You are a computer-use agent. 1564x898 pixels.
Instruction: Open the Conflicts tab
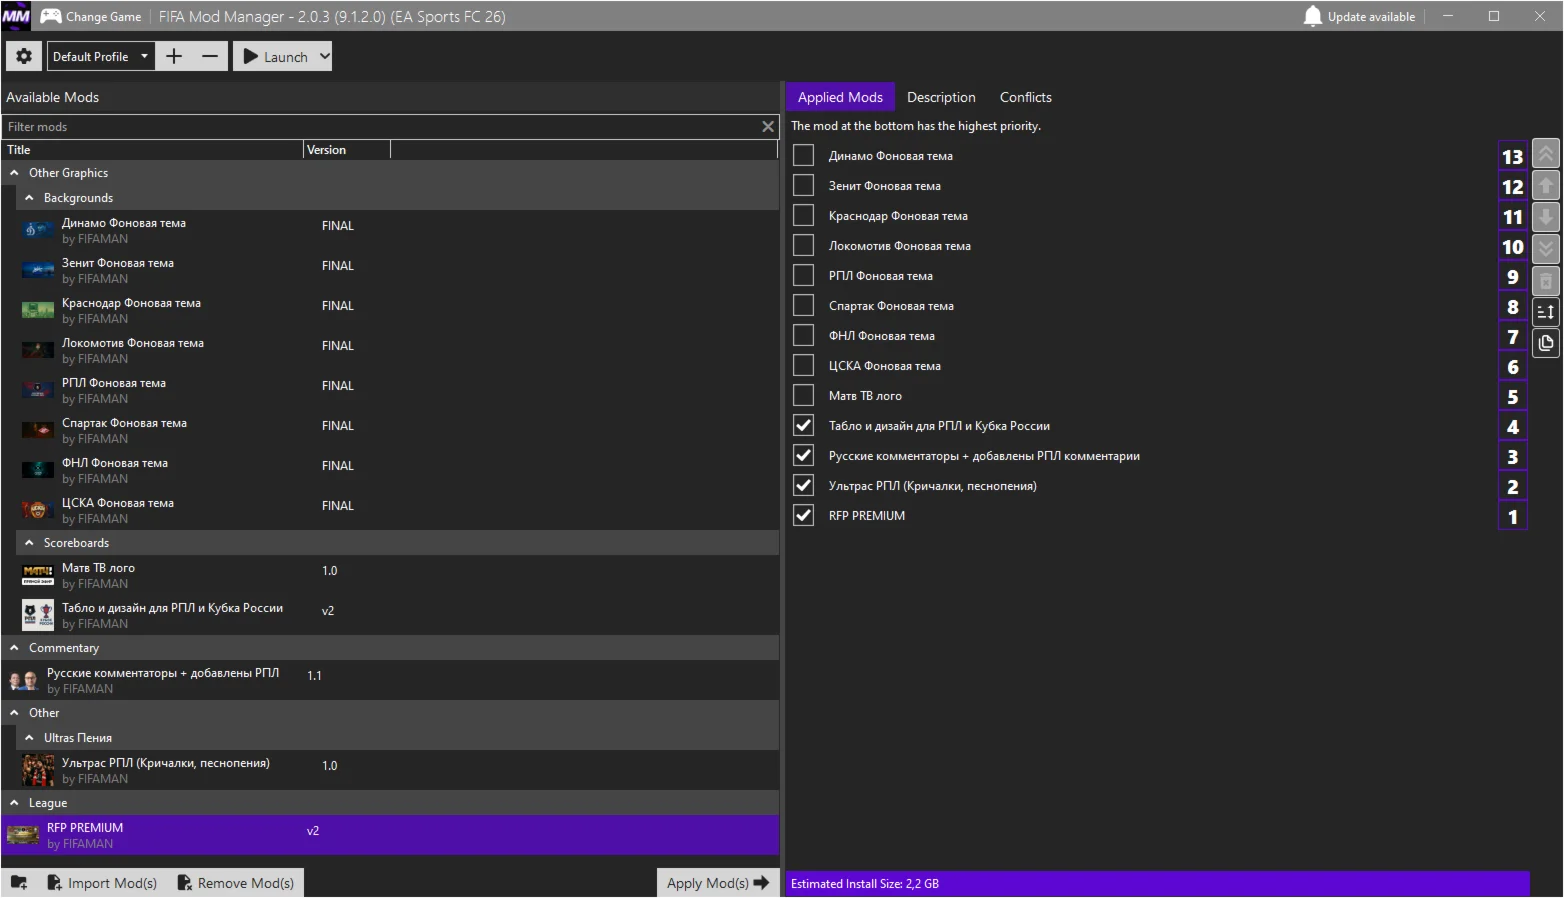[1025, 97]
